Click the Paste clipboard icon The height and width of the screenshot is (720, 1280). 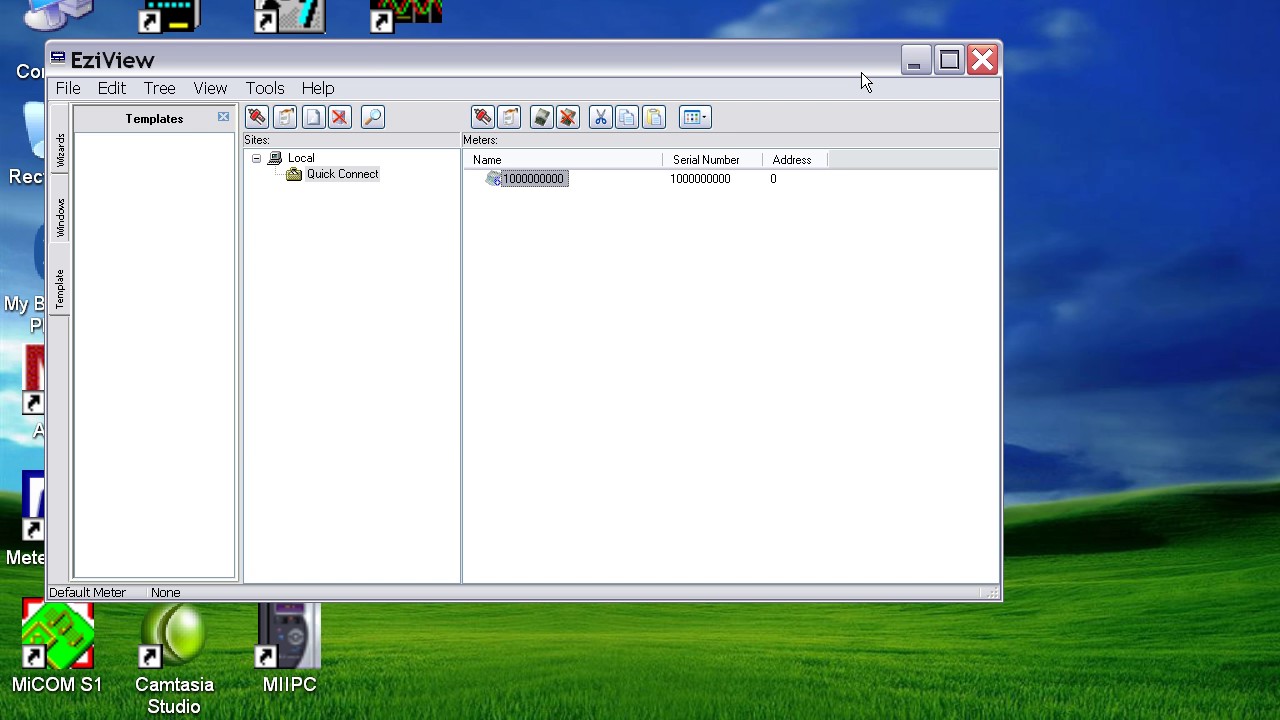tap(654, 117)
